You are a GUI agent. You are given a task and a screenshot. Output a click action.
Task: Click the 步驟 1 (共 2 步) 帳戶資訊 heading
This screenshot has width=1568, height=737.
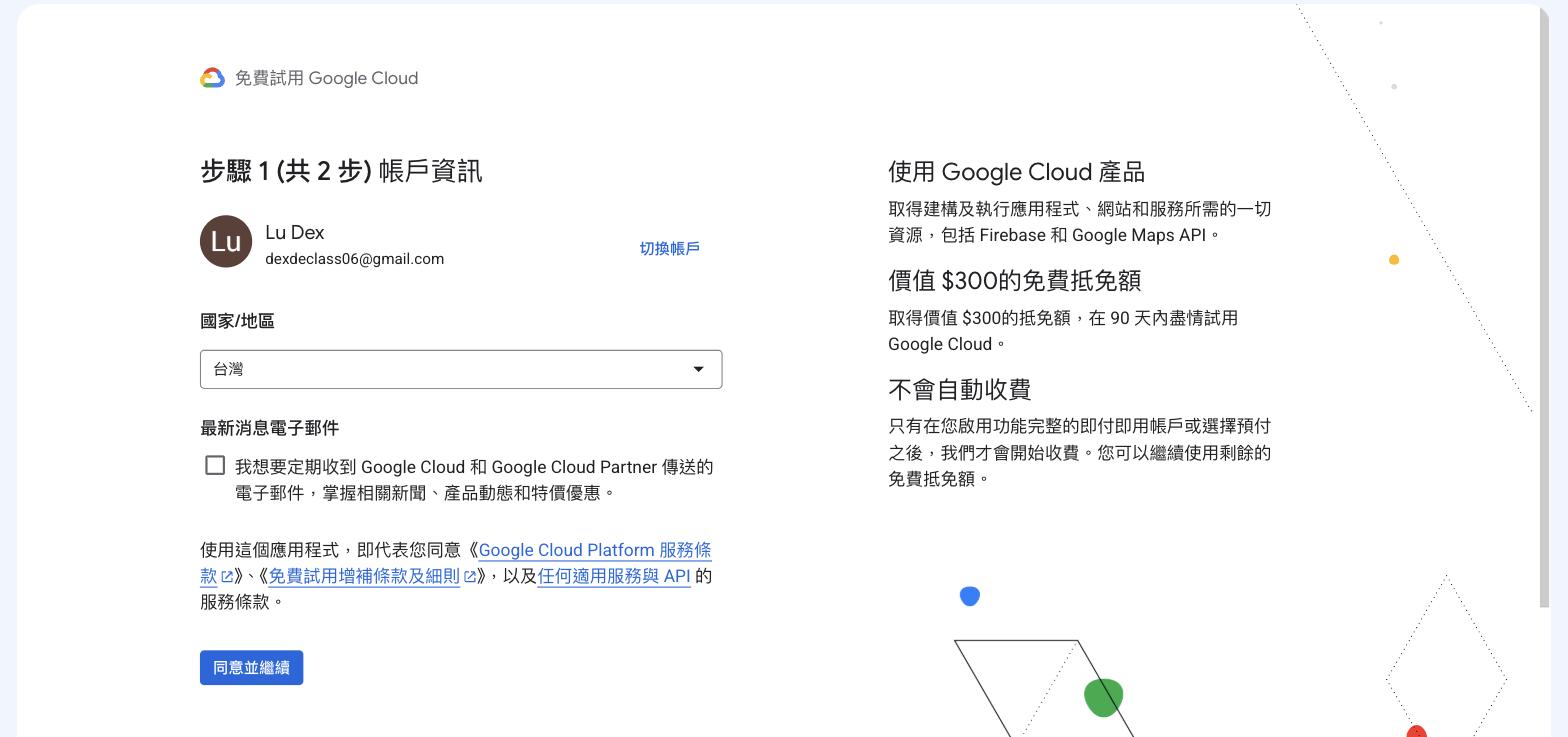(341, 171)
